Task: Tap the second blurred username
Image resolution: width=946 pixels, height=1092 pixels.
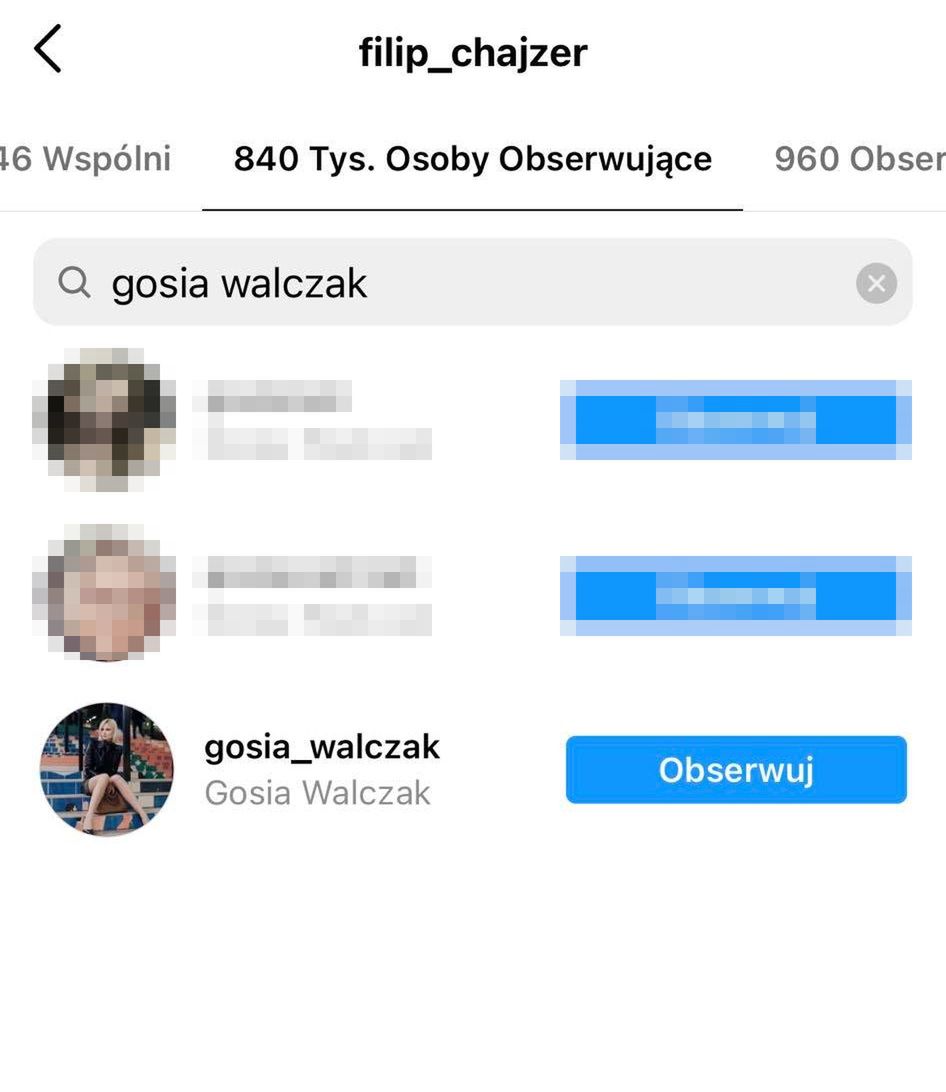Action: pyautogui.click(x=311, y=572)
